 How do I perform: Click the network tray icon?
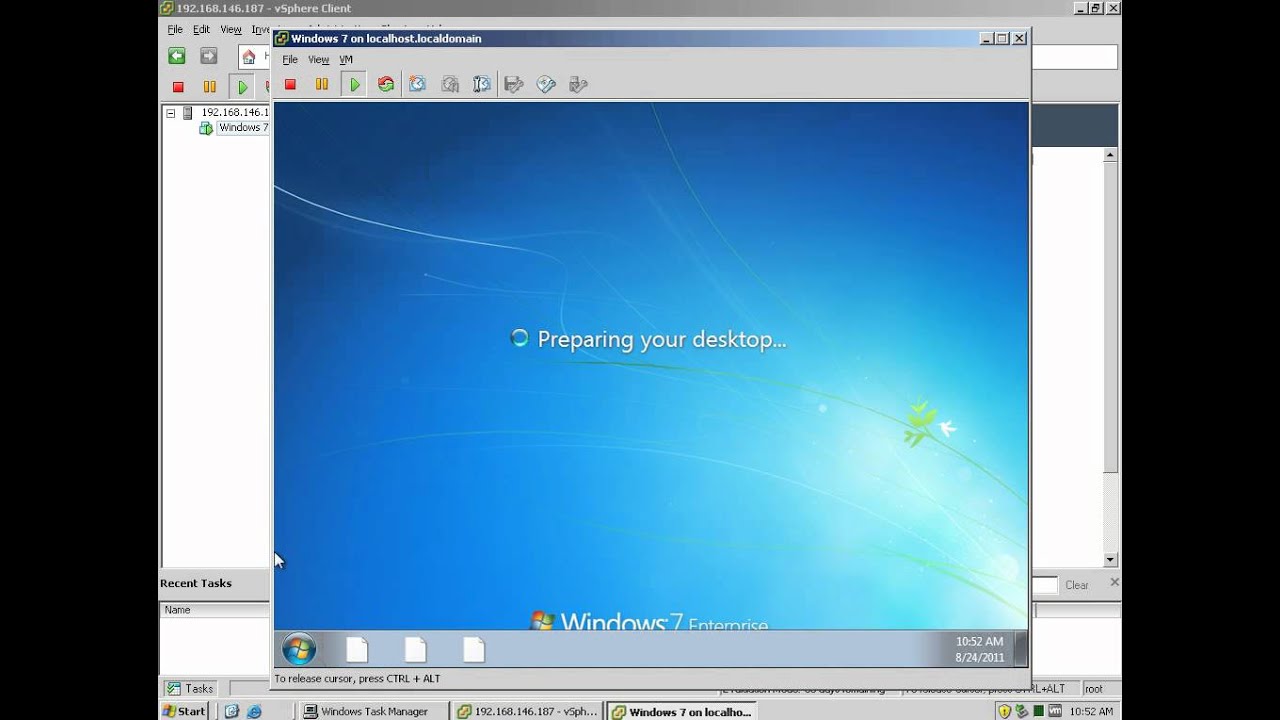1021,712
